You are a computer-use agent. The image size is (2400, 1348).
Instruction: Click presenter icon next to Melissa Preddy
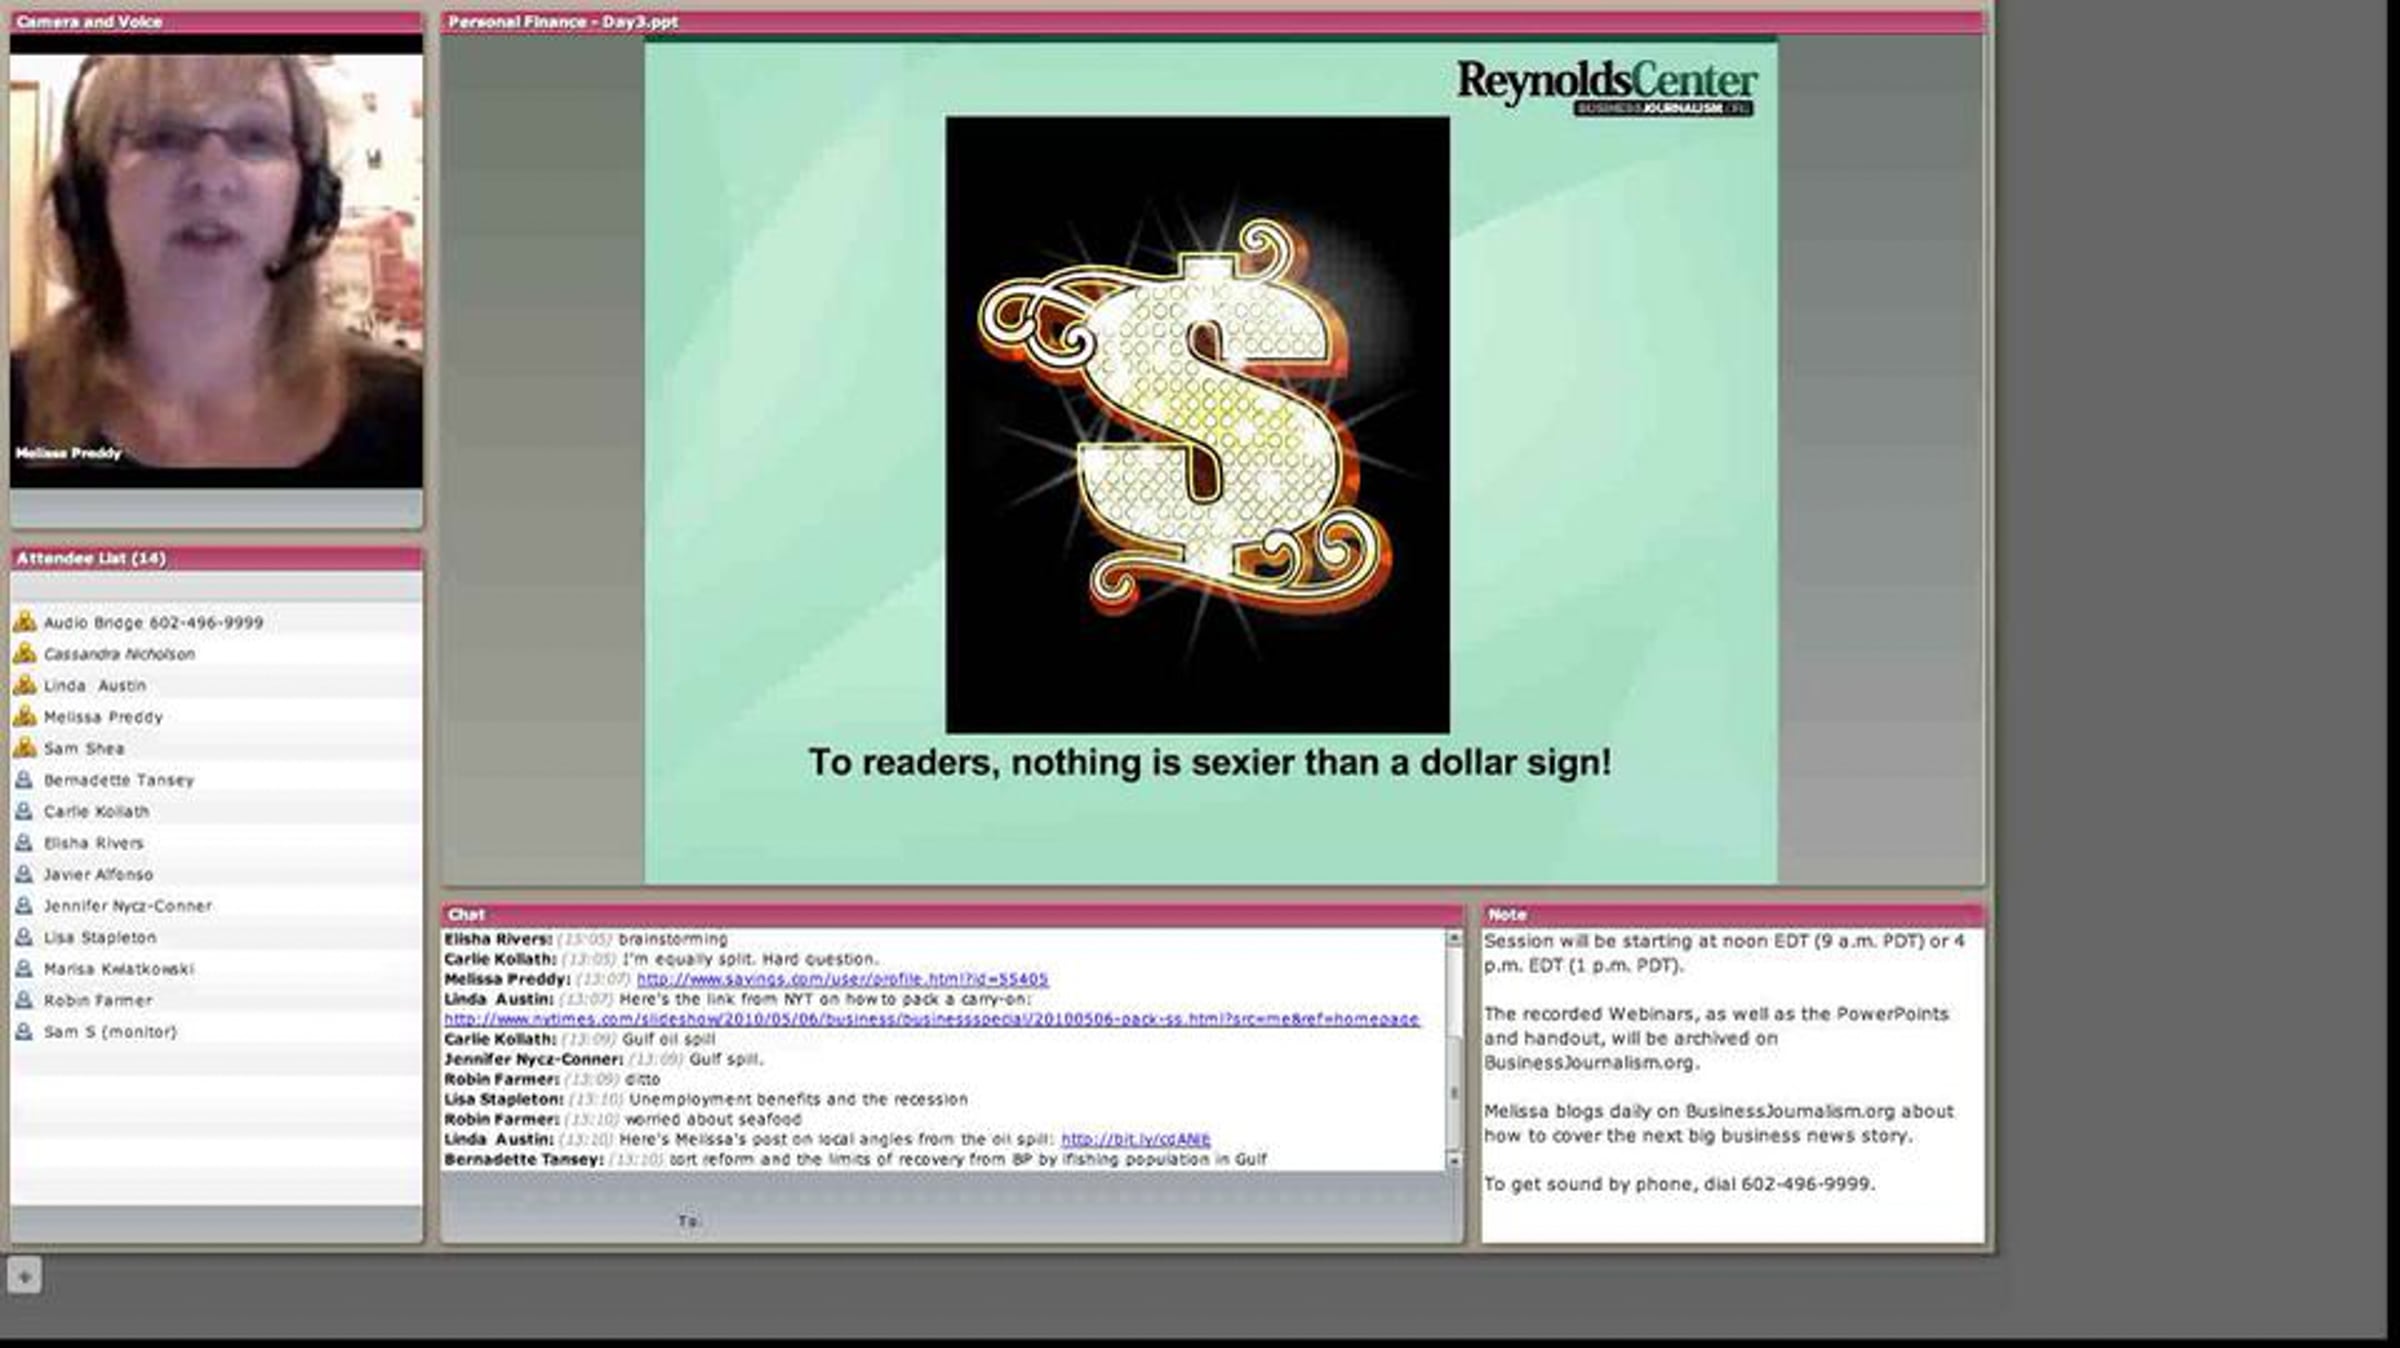pyautogui.click(x=25, y=717)
